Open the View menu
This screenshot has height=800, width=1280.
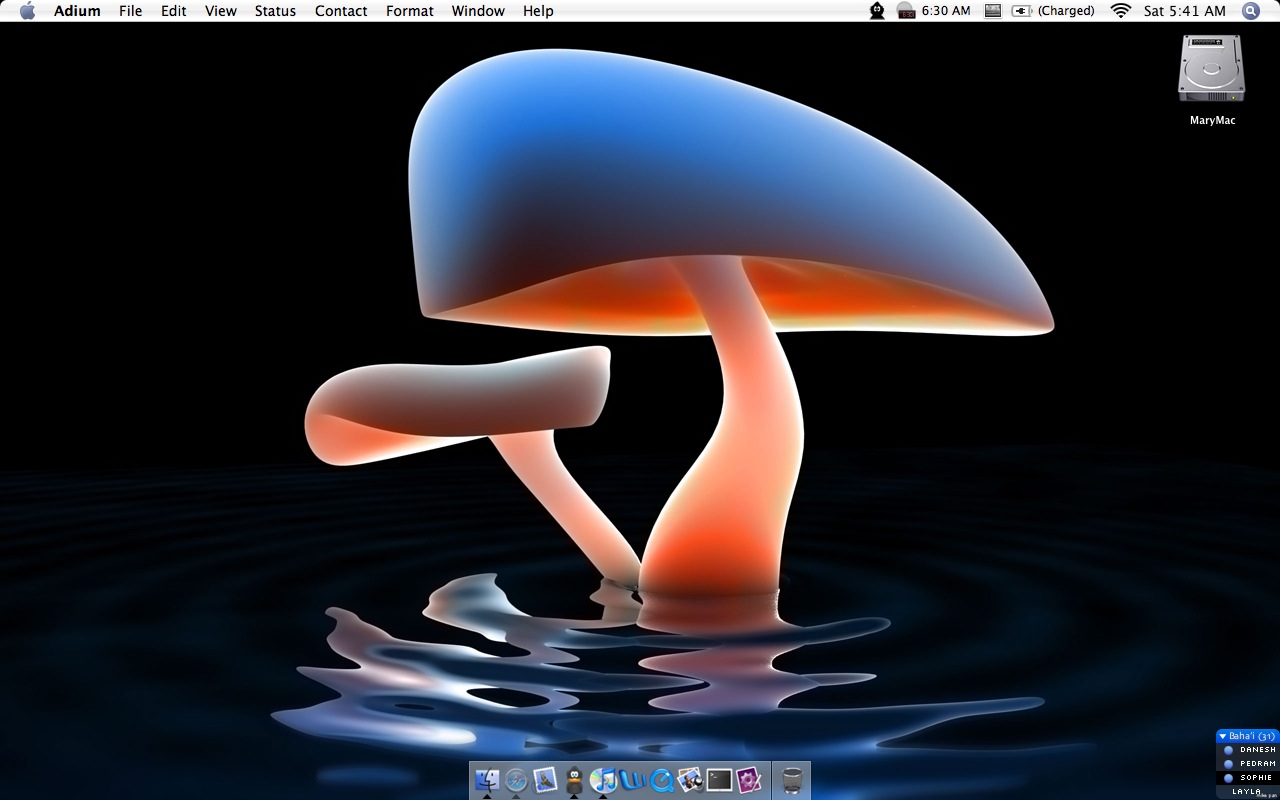coord(221,11)
